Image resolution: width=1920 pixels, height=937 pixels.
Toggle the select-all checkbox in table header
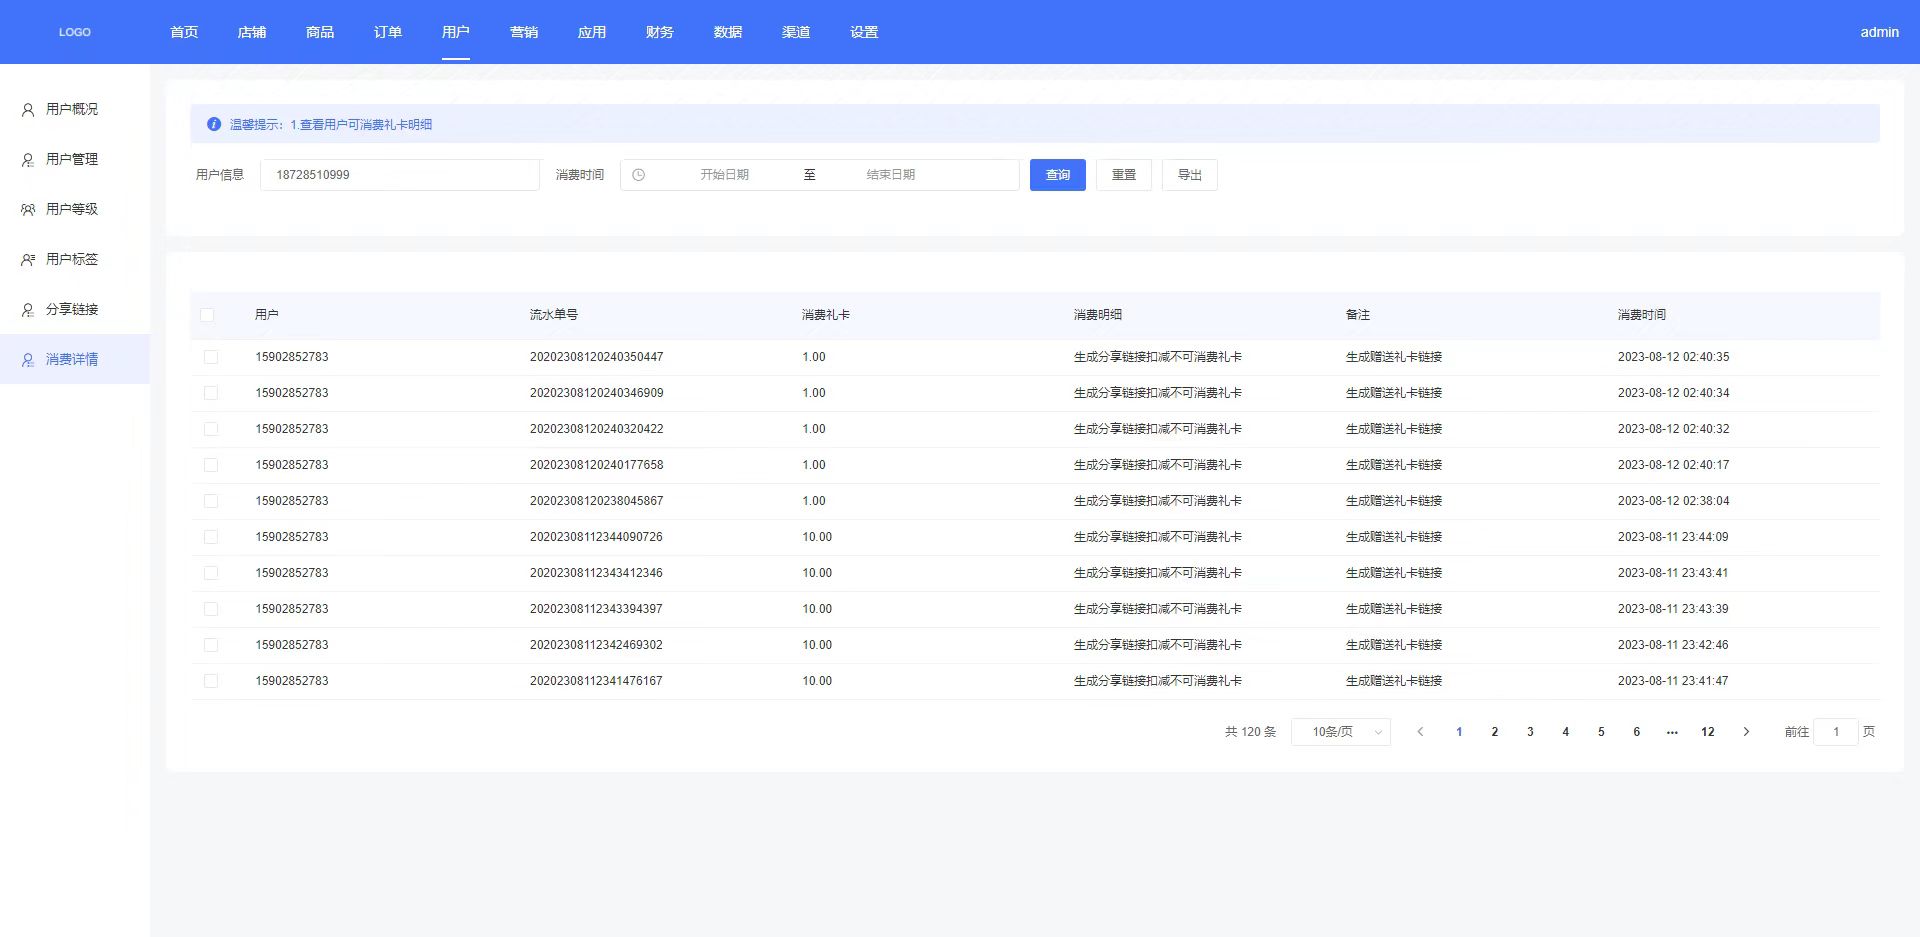pos(207,315)
